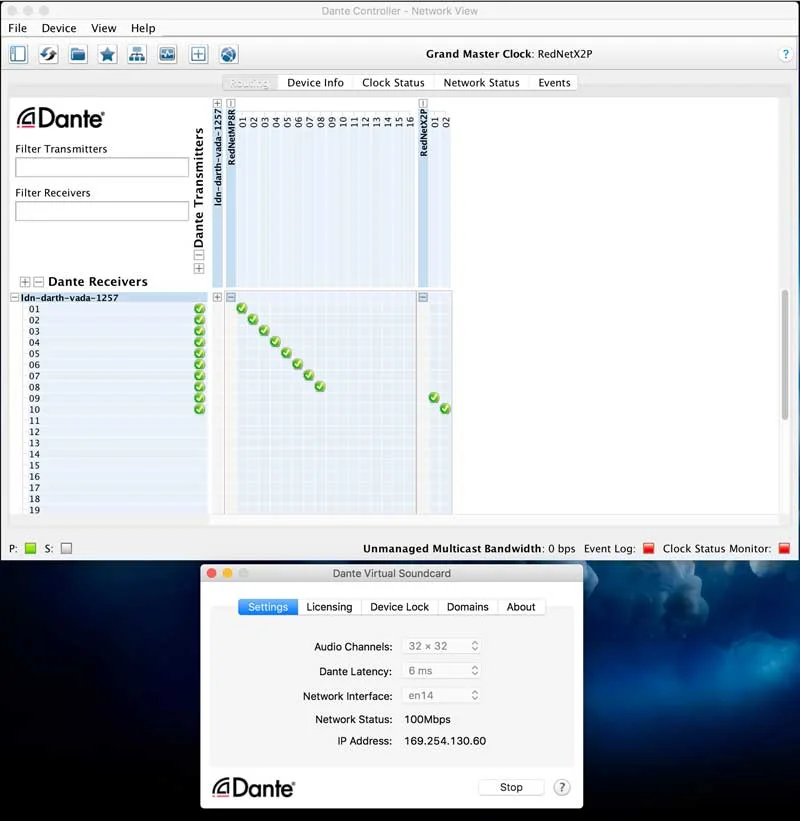Click the green P primary status indicator

point(30,548)
